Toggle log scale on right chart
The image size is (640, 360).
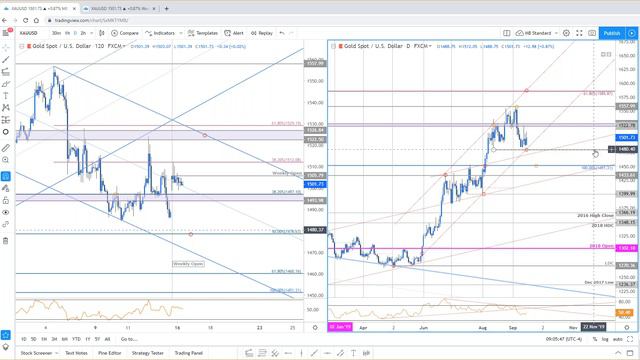[x=605, y=339]
